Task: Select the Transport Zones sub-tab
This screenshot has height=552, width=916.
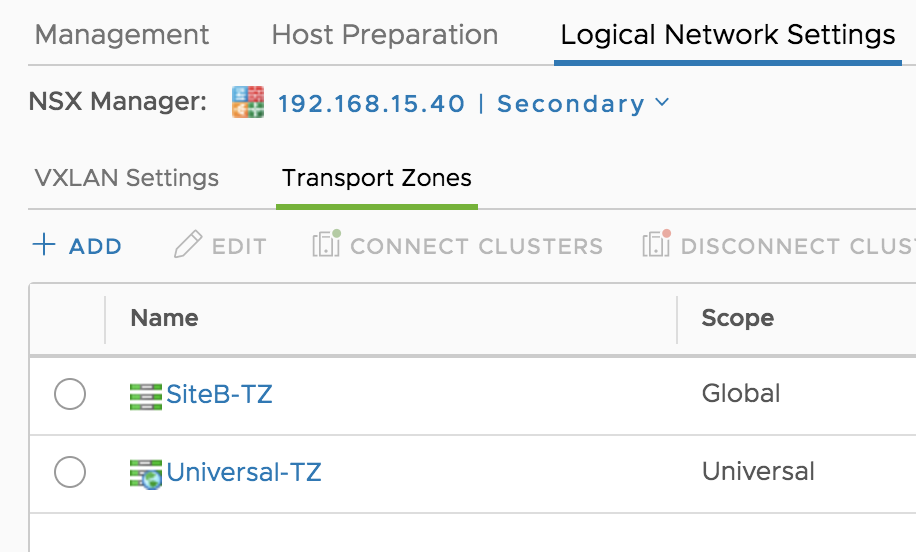Action: click(x=377, y=178)
